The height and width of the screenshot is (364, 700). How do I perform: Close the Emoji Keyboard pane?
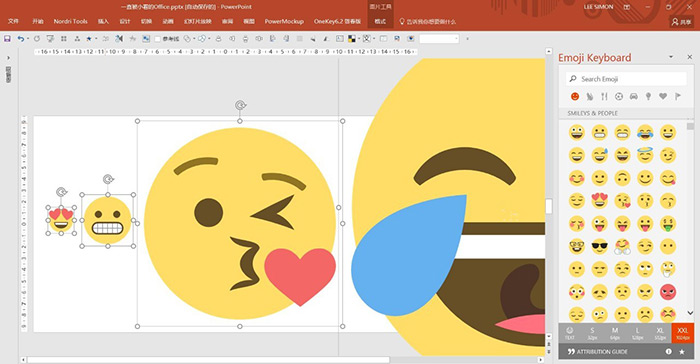(x=689, y=57)
